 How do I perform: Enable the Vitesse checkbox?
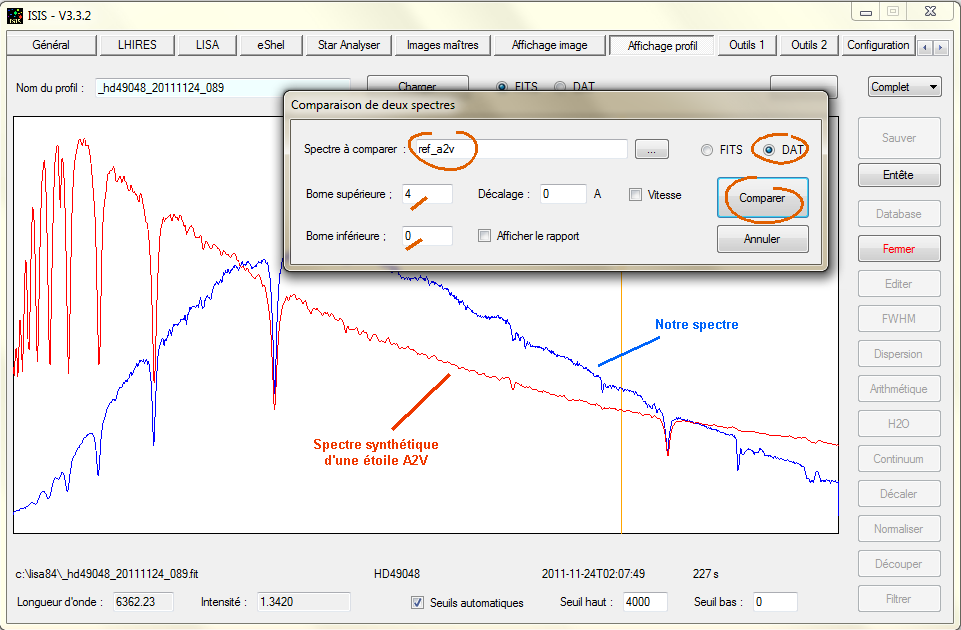[x=635, y=195]
